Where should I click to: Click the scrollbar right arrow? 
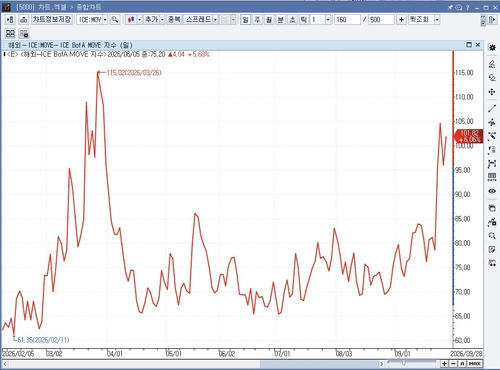point(382,364)
